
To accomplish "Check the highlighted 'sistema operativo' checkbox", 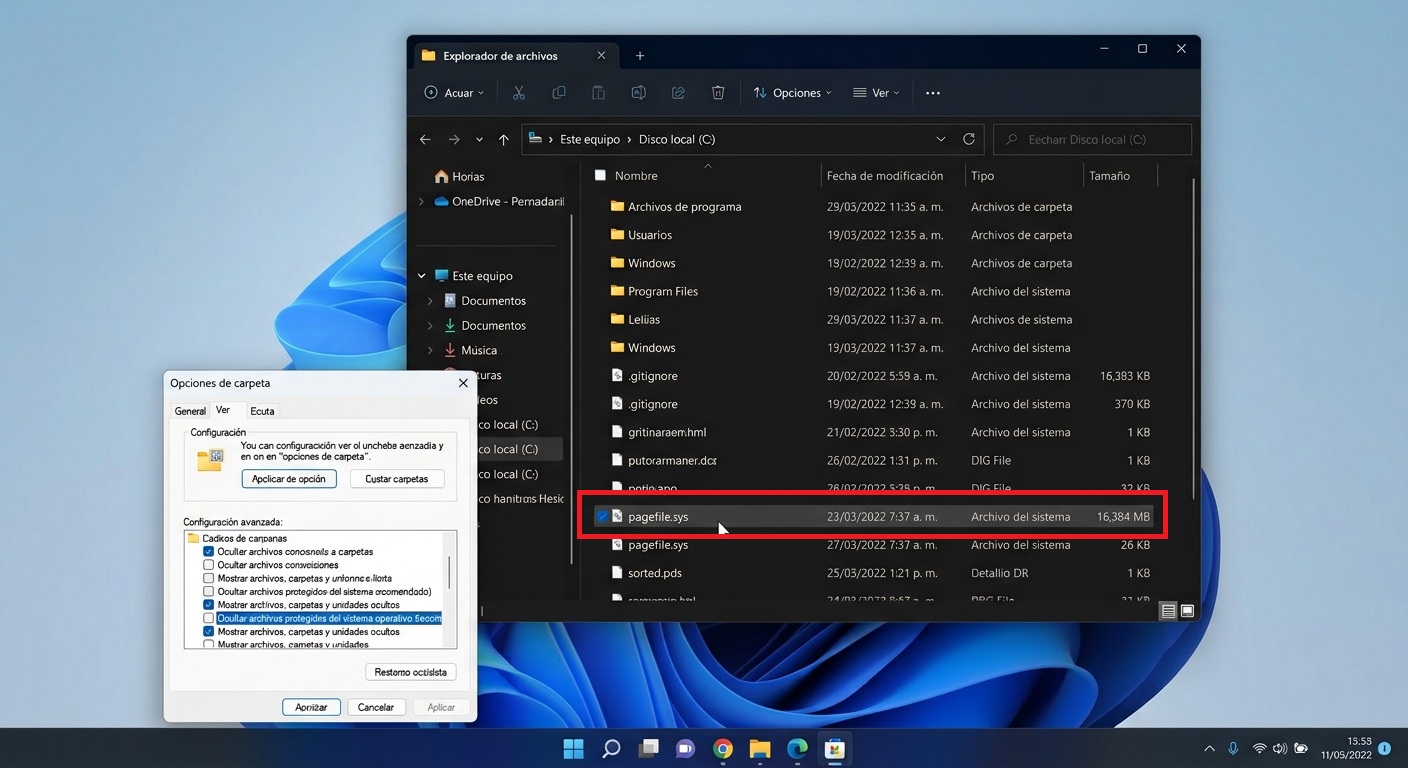I will coord(208,618).
